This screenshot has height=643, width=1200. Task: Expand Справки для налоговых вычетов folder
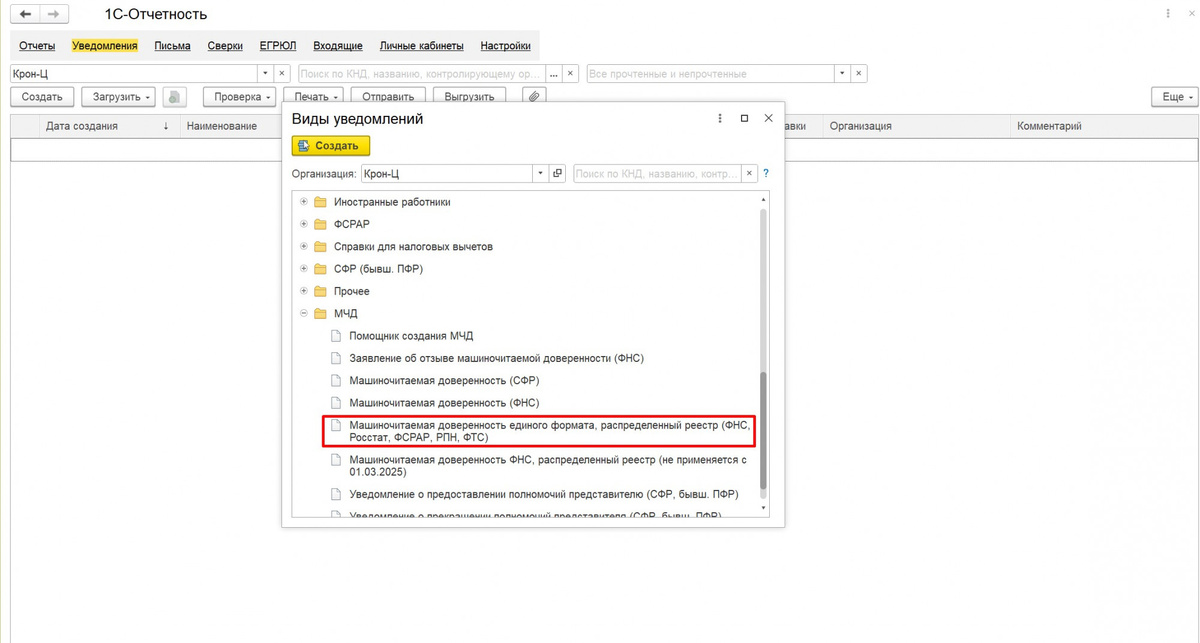304,246
